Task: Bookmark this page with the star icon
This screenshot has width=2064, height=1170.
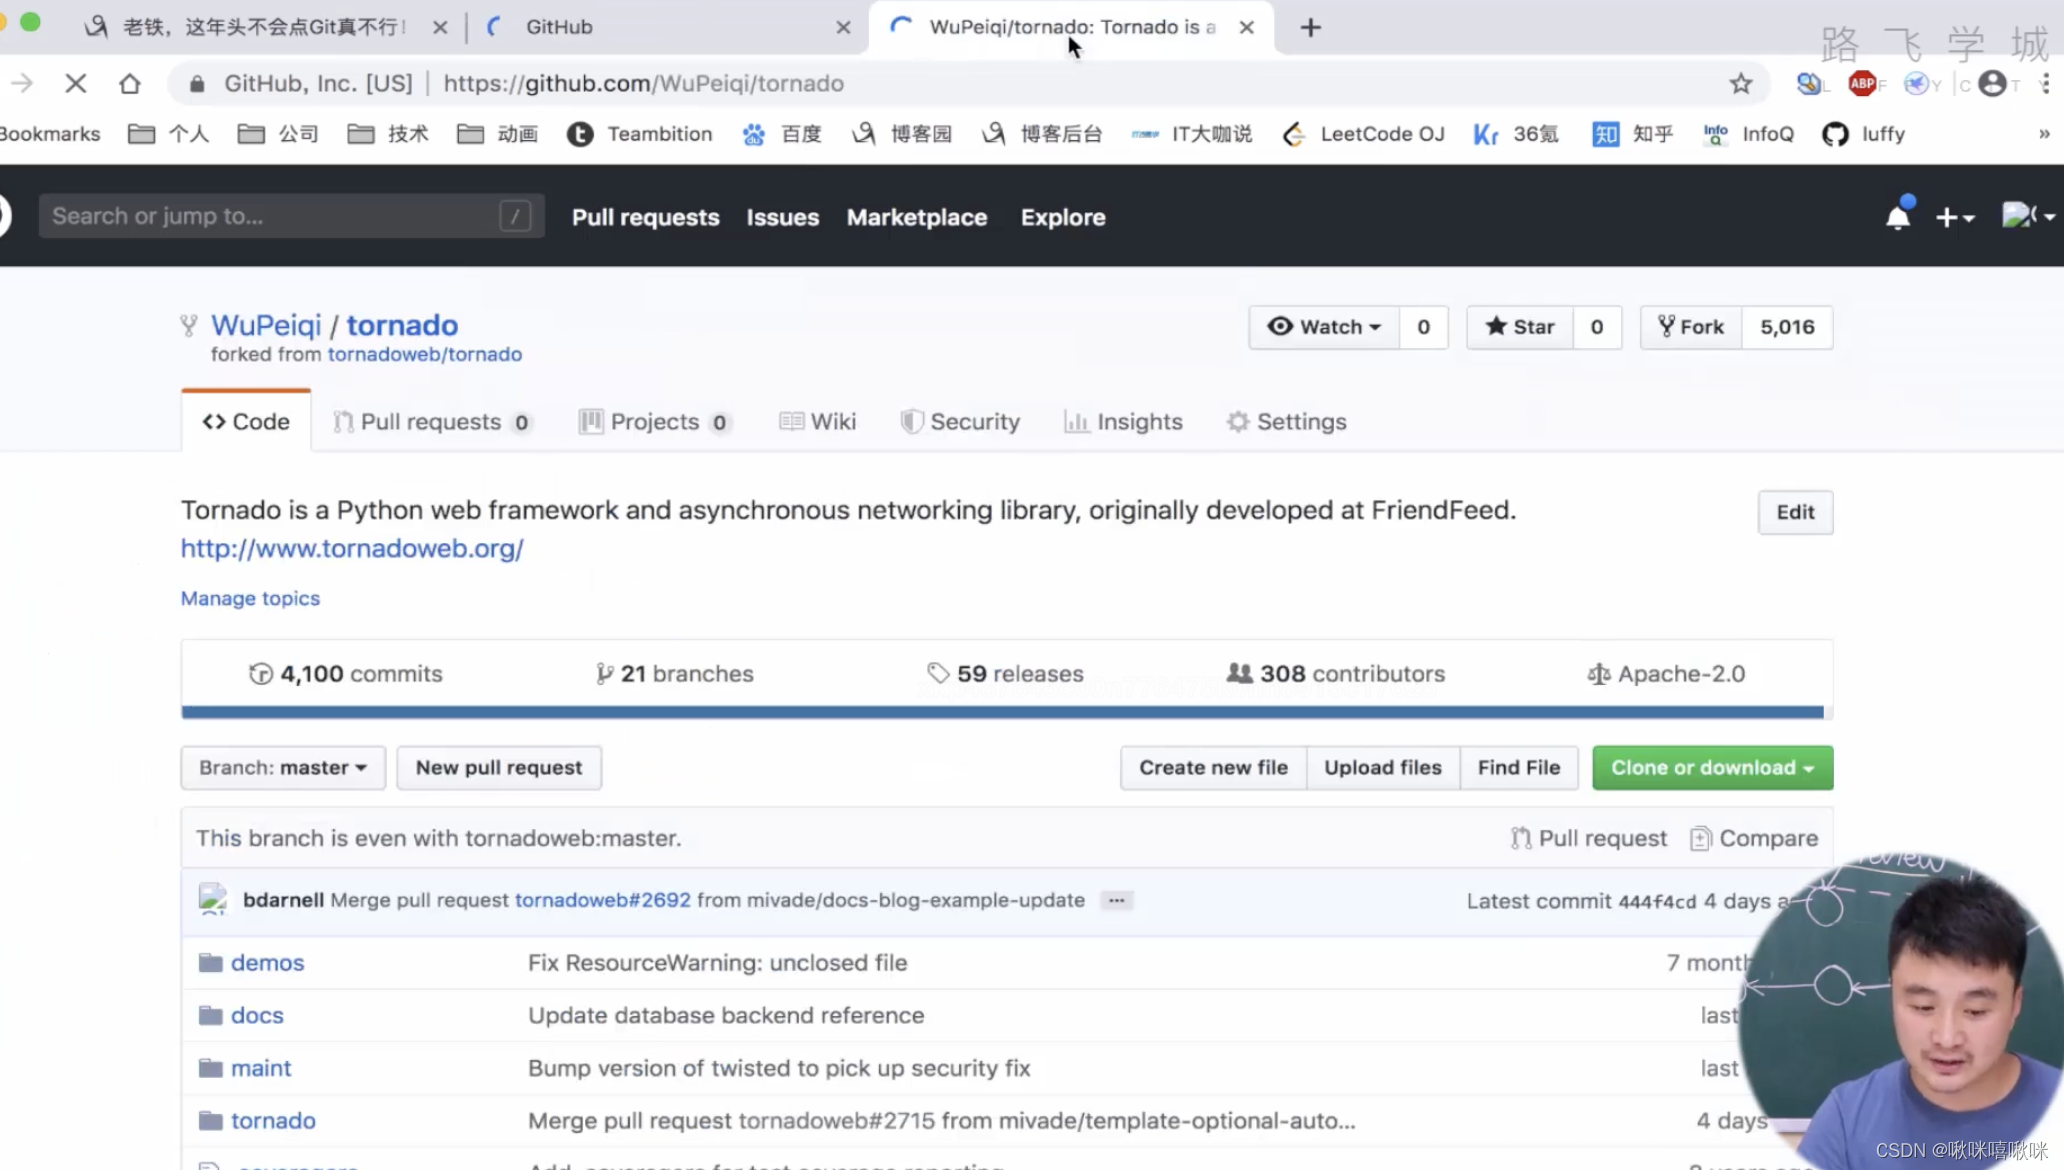Action: (1741, 84)
